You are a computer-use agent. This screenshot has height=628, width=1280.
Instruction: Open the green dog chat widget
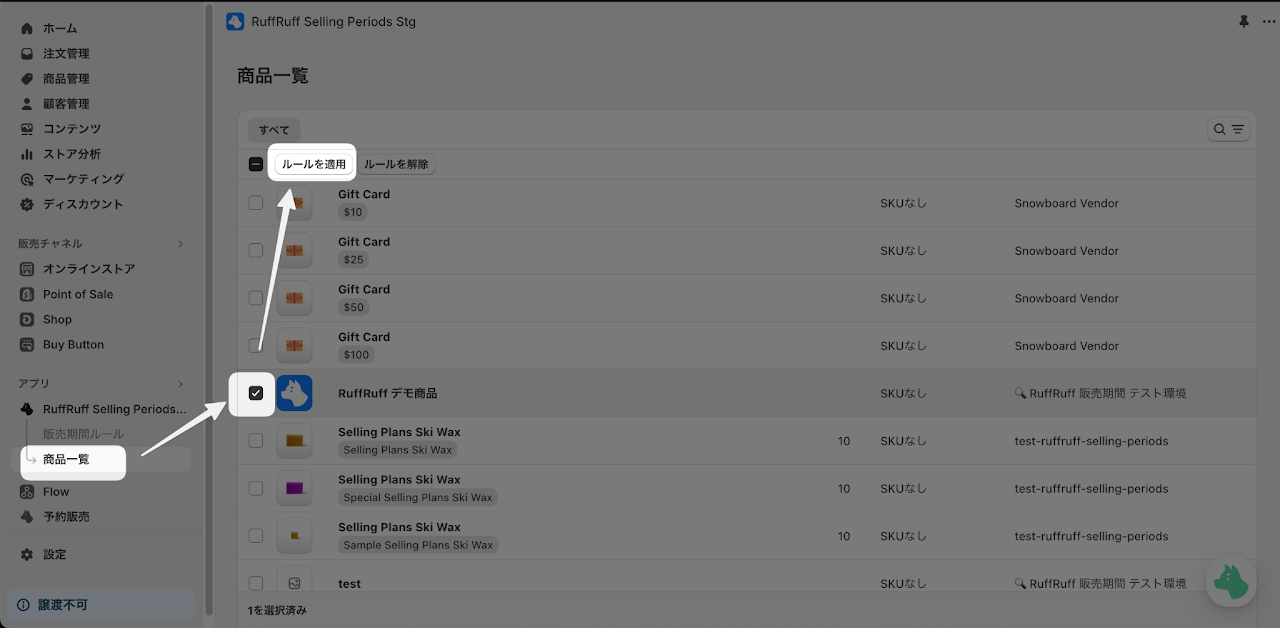1231,582
